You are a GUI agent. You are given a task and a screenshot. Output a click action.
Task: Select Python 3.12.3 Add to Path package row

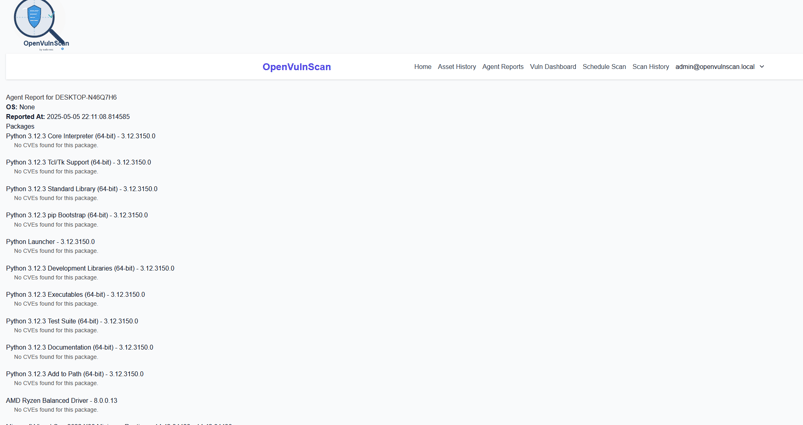click(x=75, y=374)
